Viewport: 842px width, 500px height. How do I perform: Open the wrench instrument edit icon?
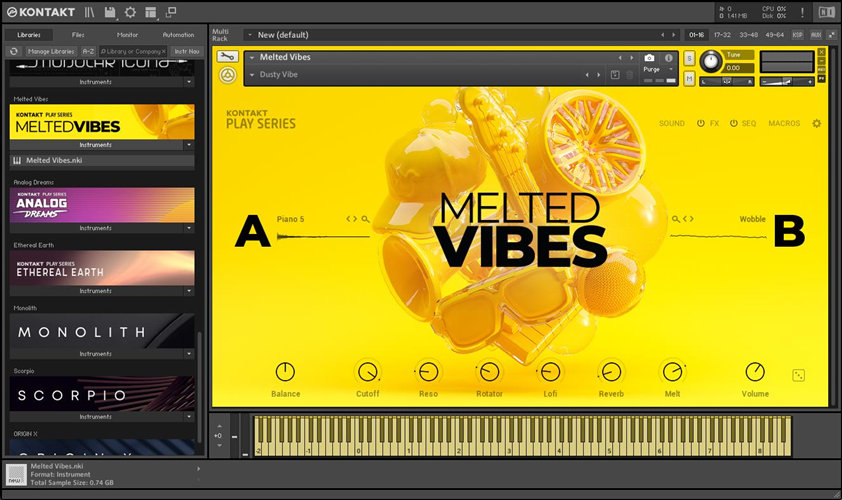(227, 56)
